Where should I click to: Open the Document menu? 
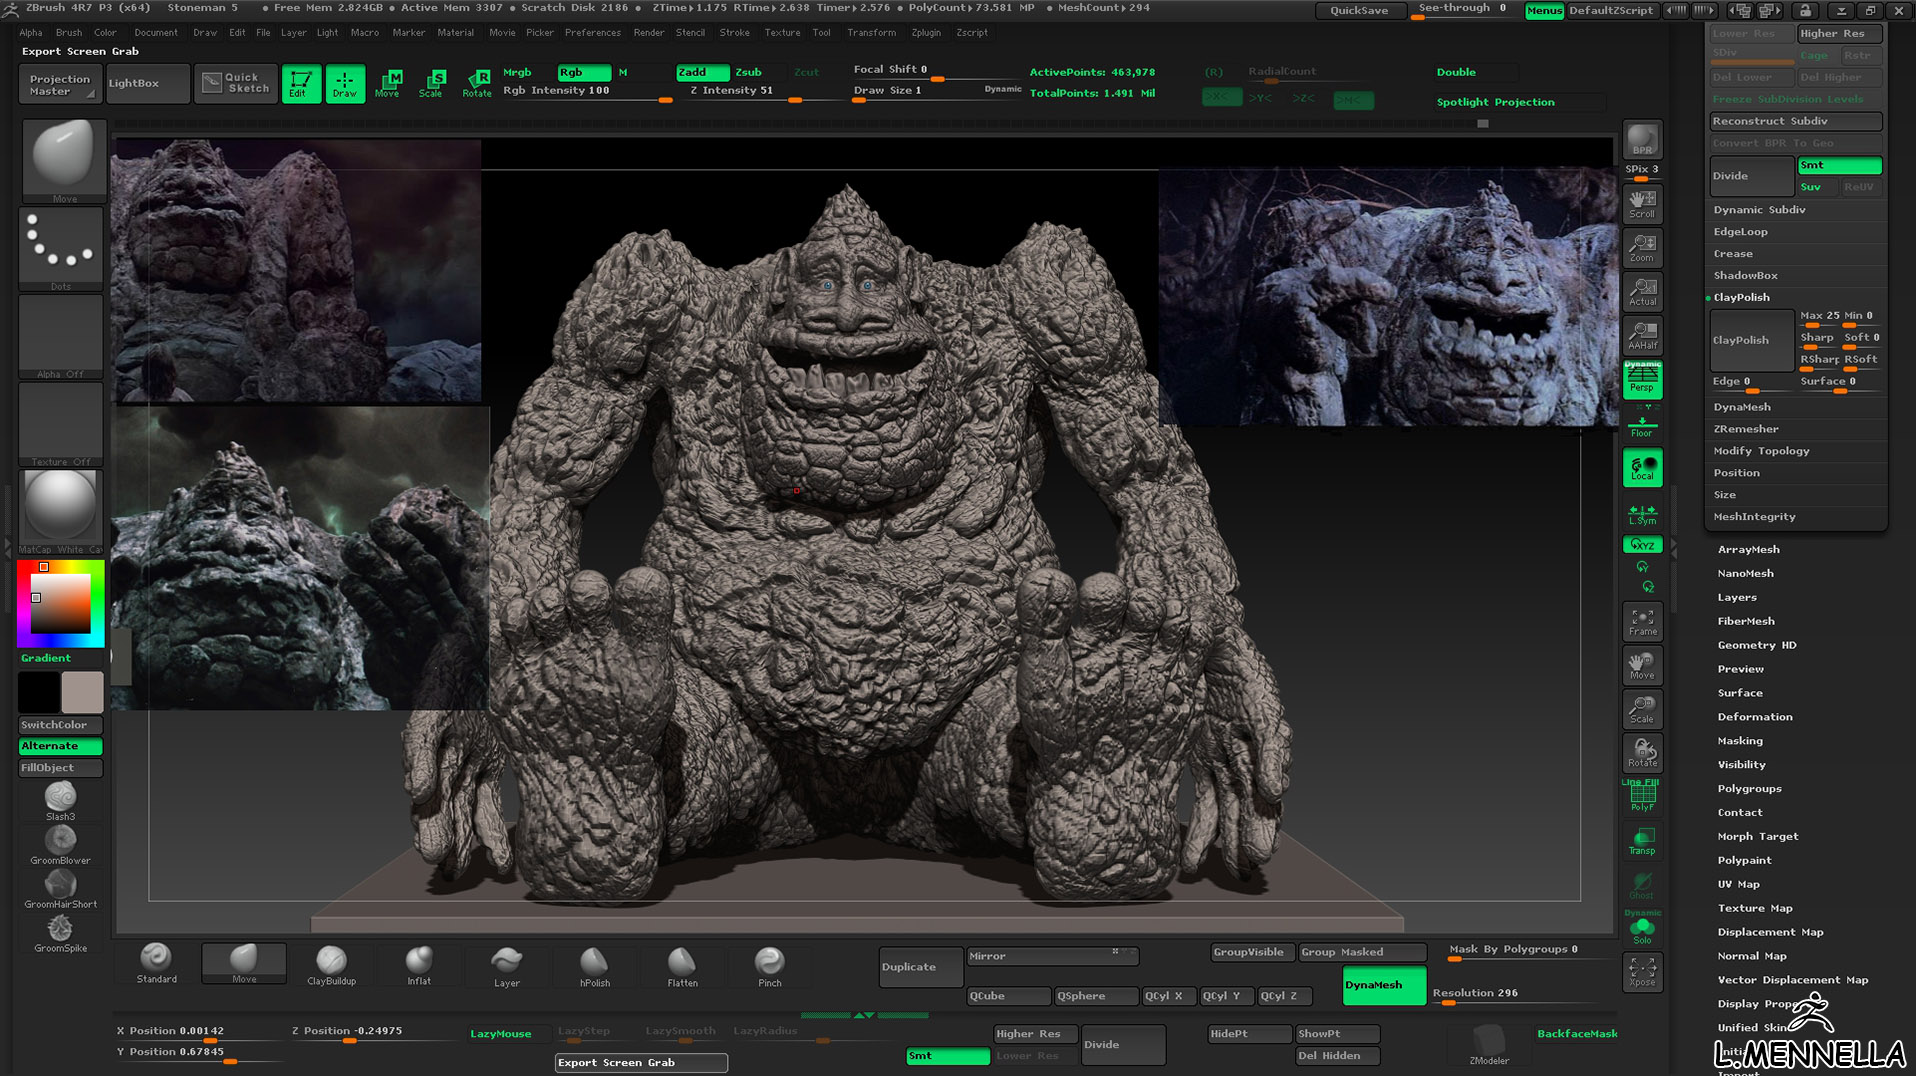tap(156, 32)
